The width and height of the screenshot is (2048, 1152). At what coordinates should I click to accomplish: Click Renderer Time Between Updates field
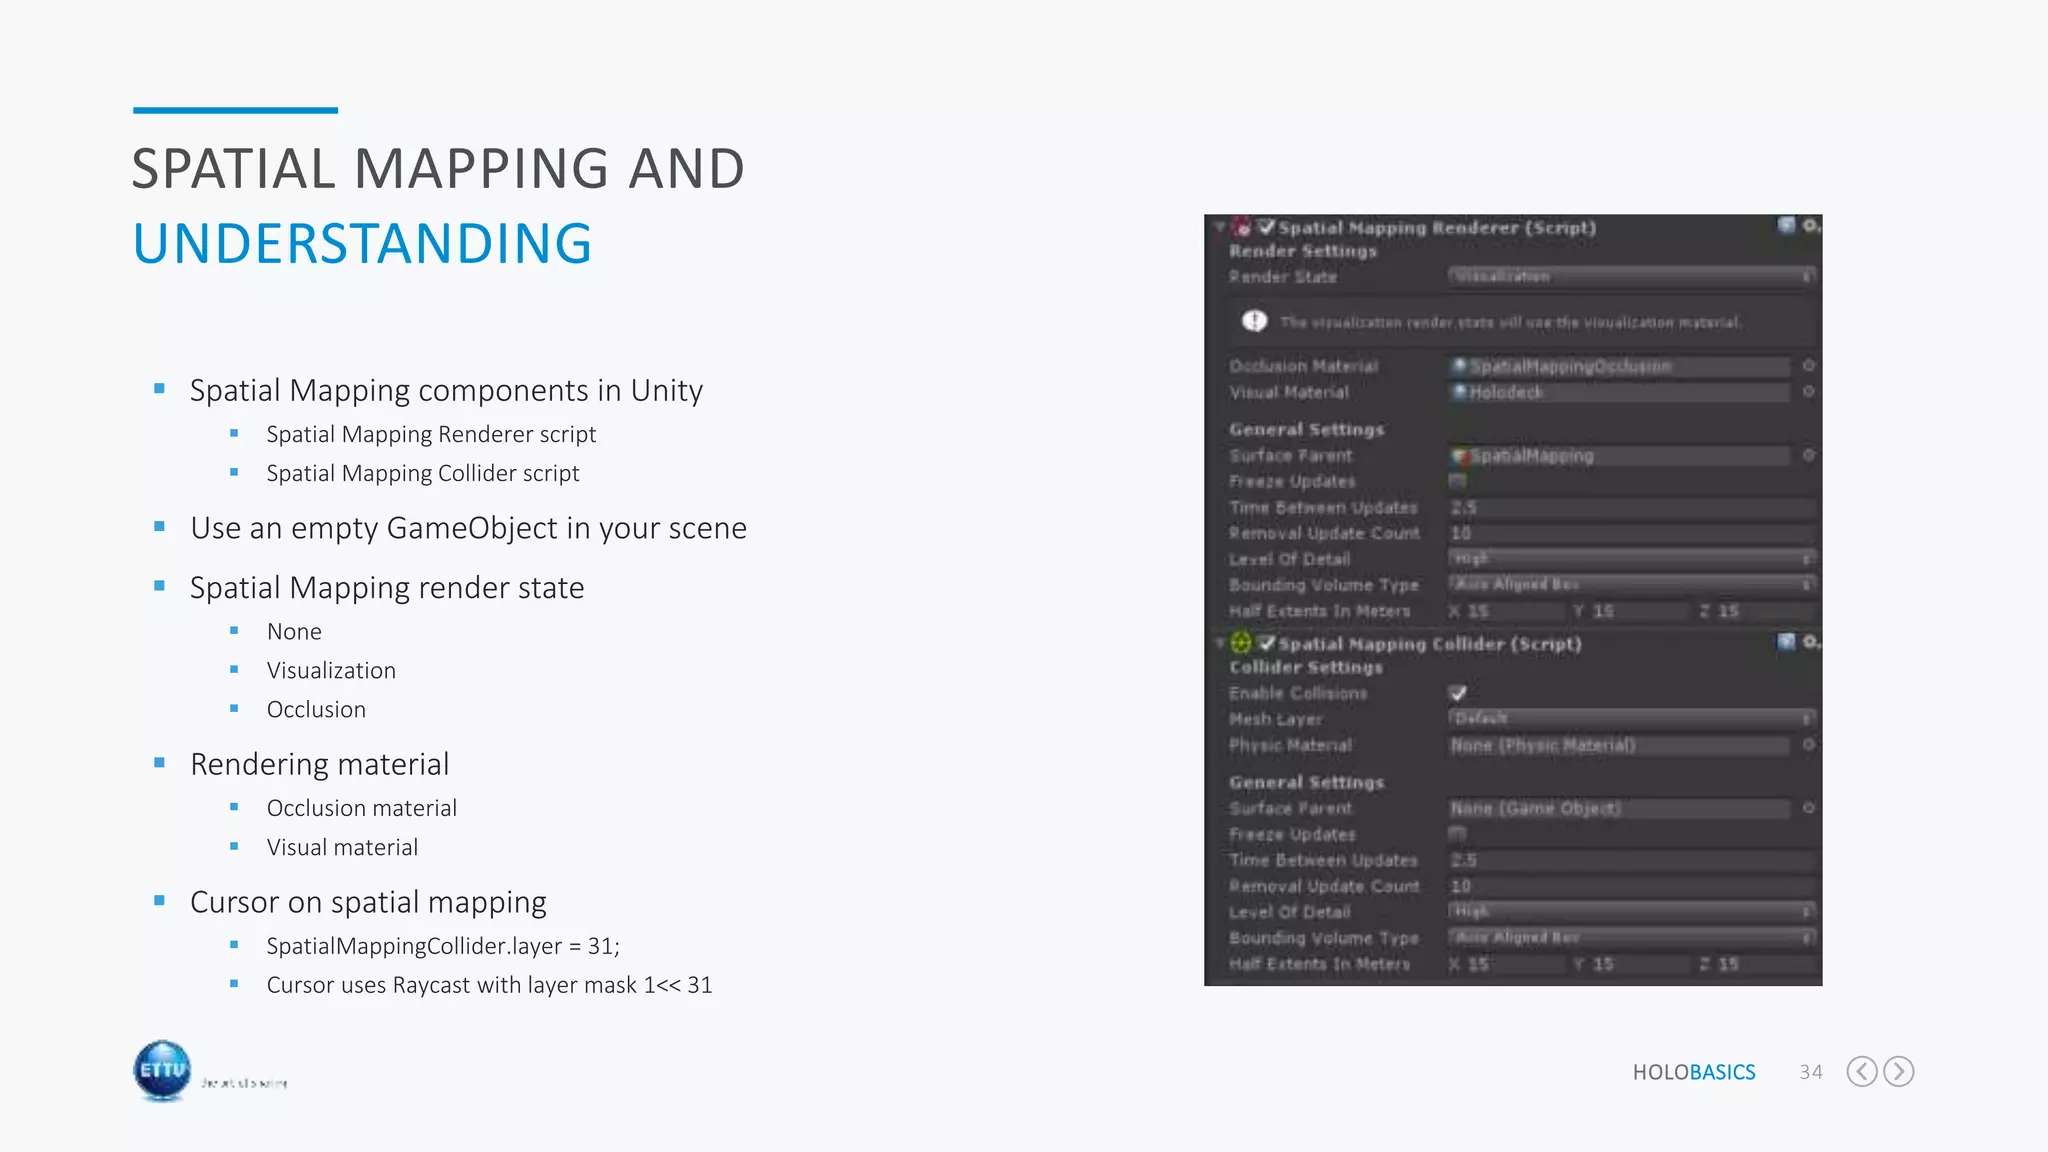coord(1632,507)
